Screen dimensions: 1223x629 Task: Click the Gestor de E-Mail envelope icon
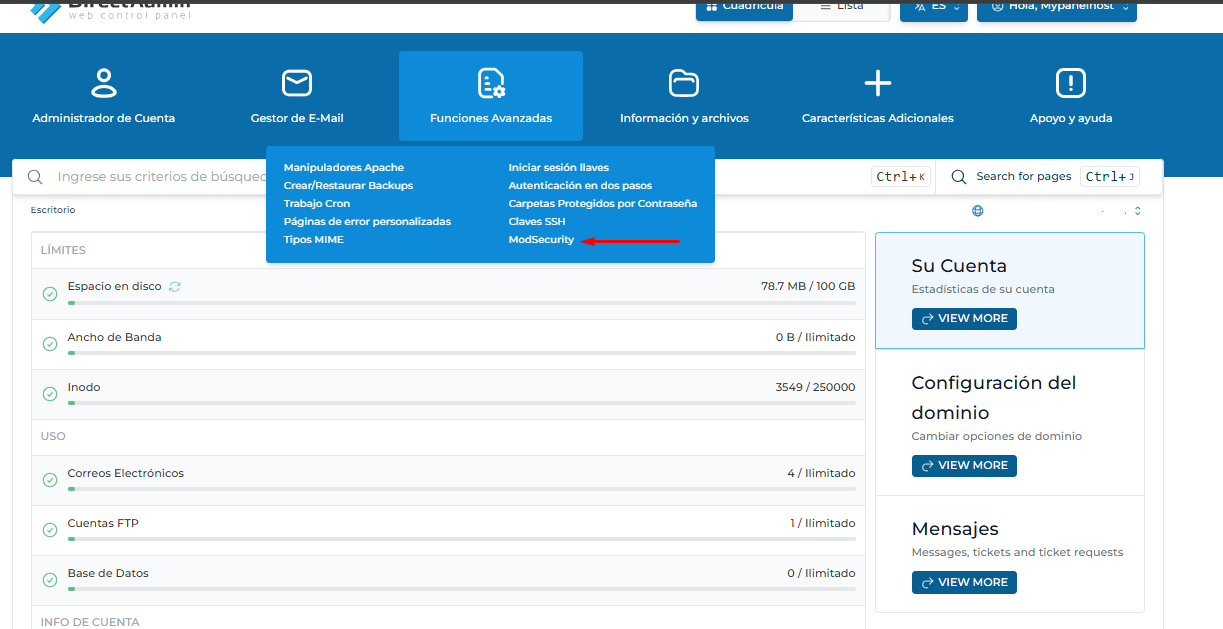[x=297, y=83]
